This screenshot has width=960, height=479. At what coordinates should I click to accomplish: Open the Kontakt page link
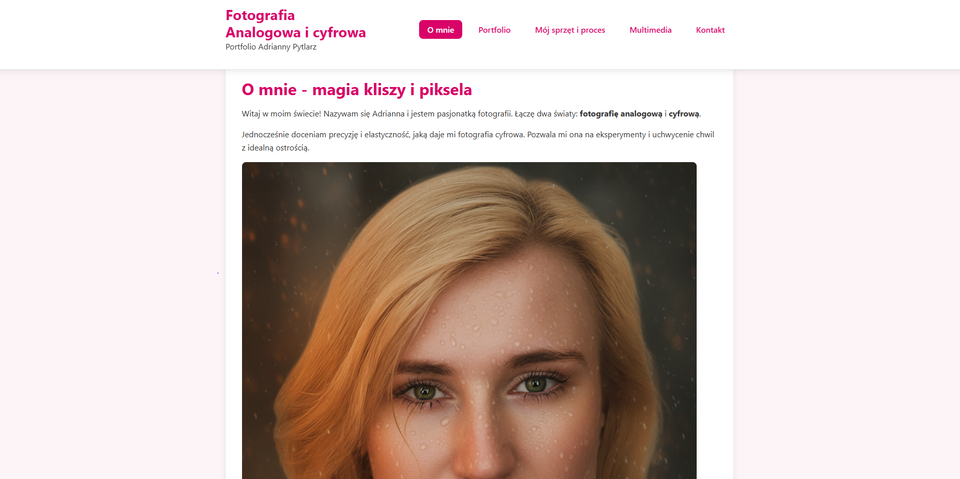pos(710,29)
